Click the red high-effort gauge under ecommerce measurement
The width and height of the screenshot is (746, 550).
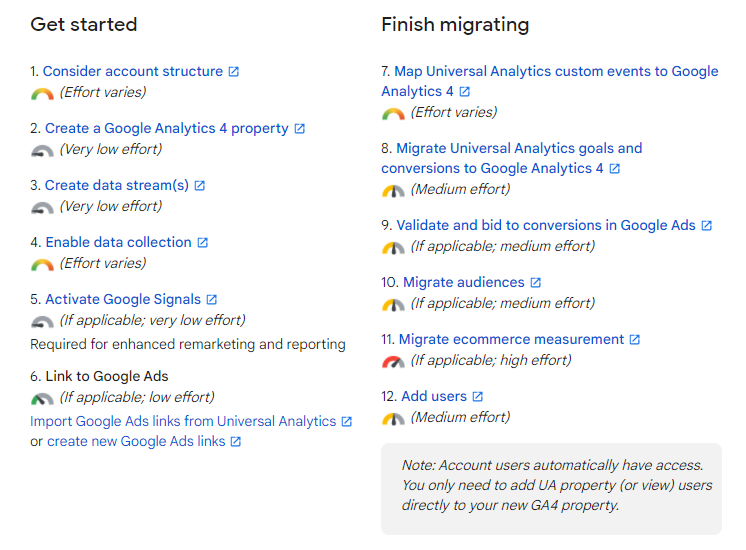pyautogui.click(x=393, y=362)
